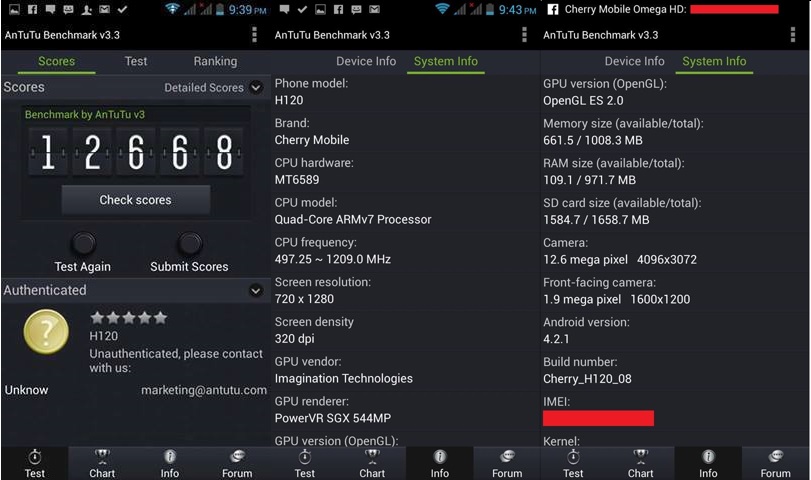The width and height of the screenshot is (811, 480).
Task: Tap Chart trophy icon in left panel bottom bar
Action: coord(102,457)
